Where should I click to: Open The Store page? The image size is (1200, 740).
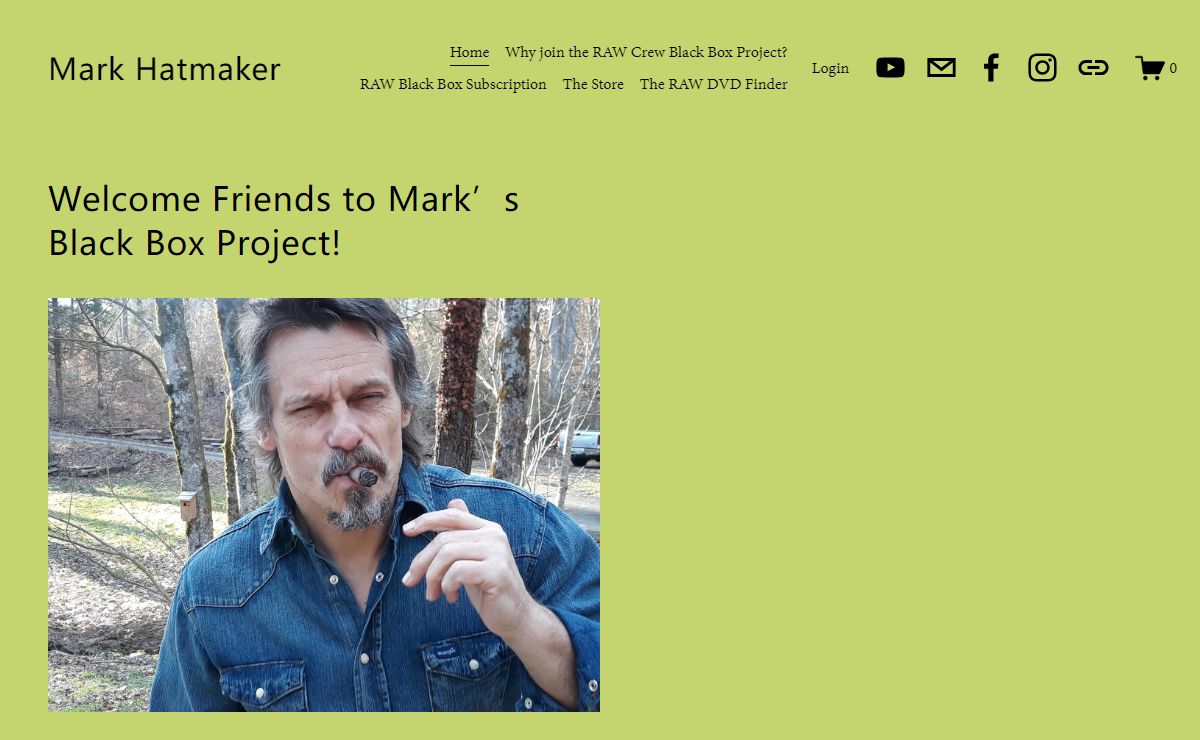point(593,84)
